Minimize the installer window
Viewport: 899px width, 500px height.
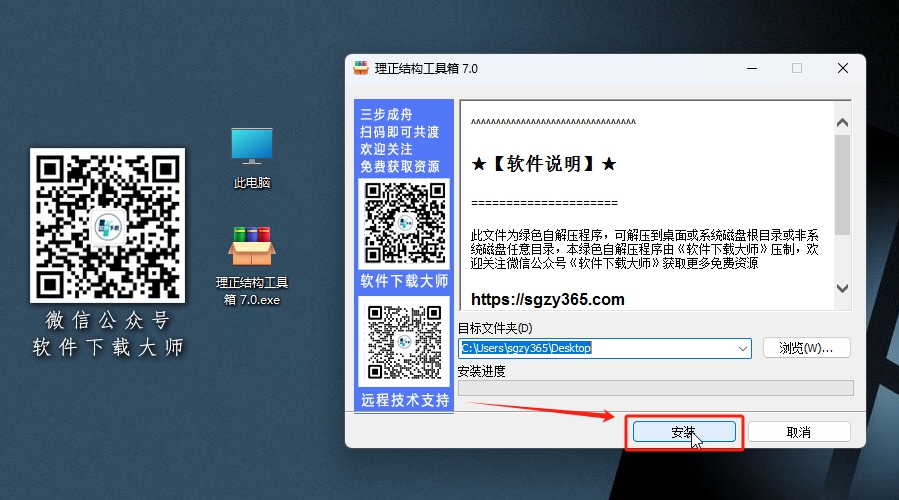752,68
